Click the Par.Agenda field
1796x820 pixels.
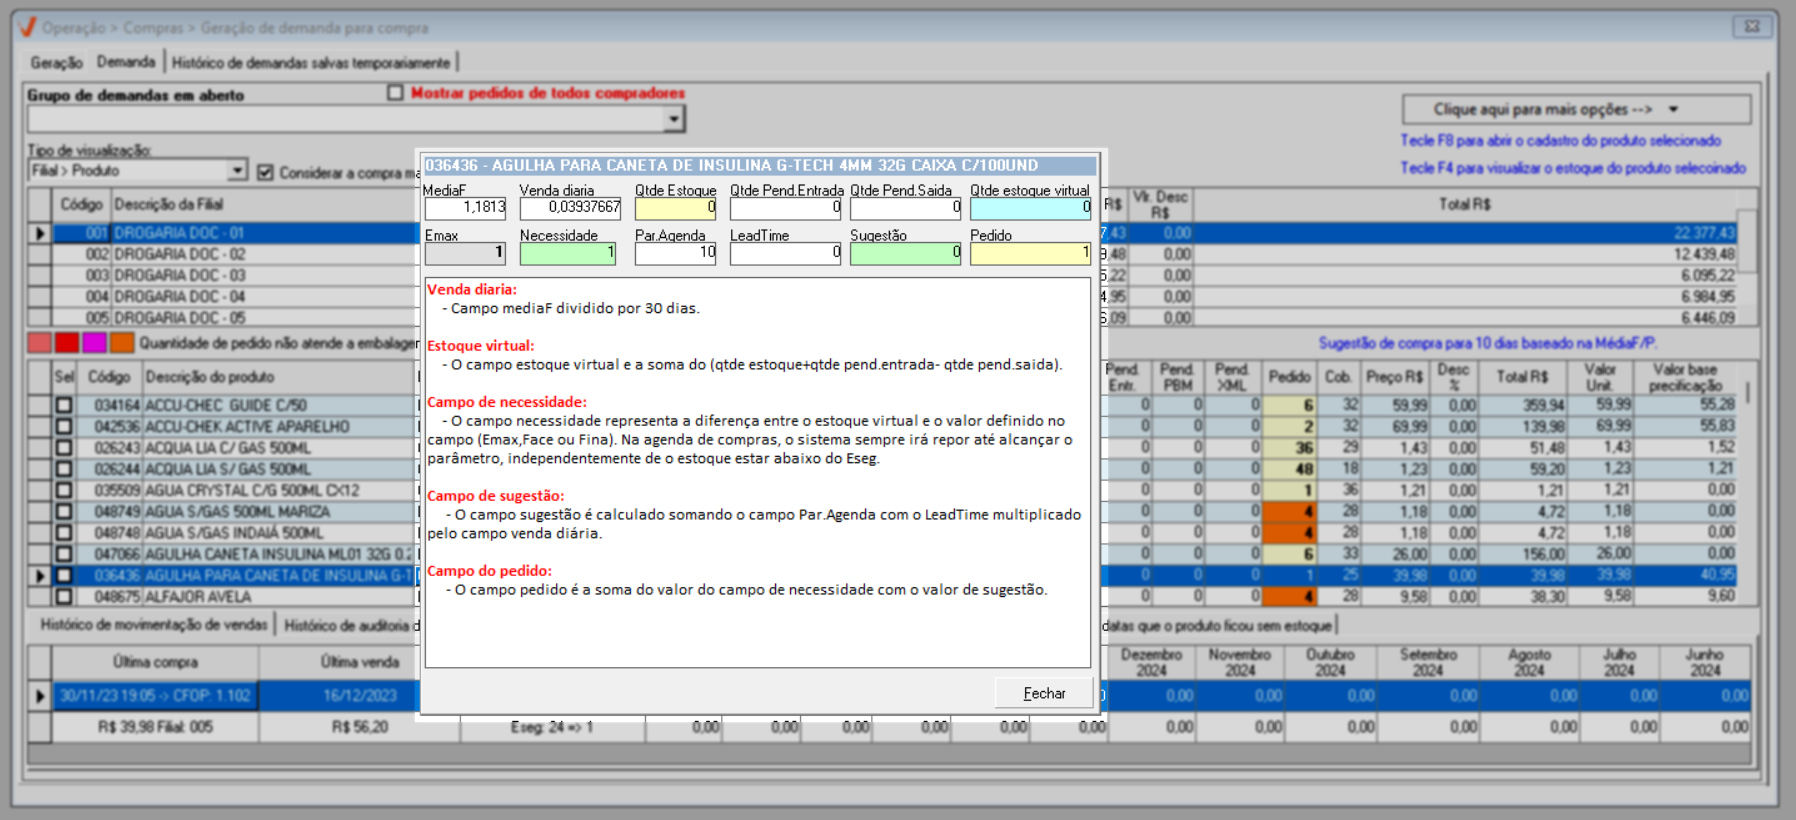[x=676, y=253]
